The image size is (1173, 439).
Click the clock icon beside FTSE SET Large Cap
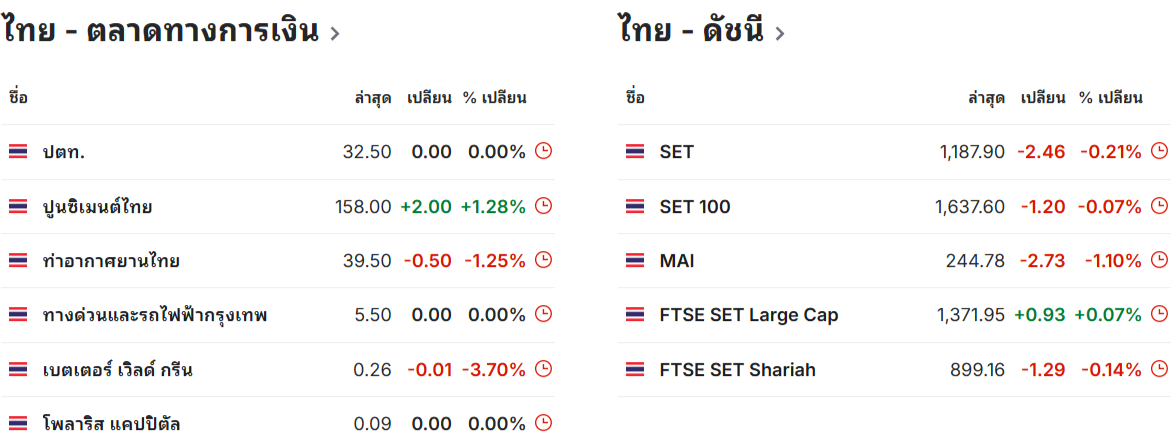click(x=1159, y=314)
